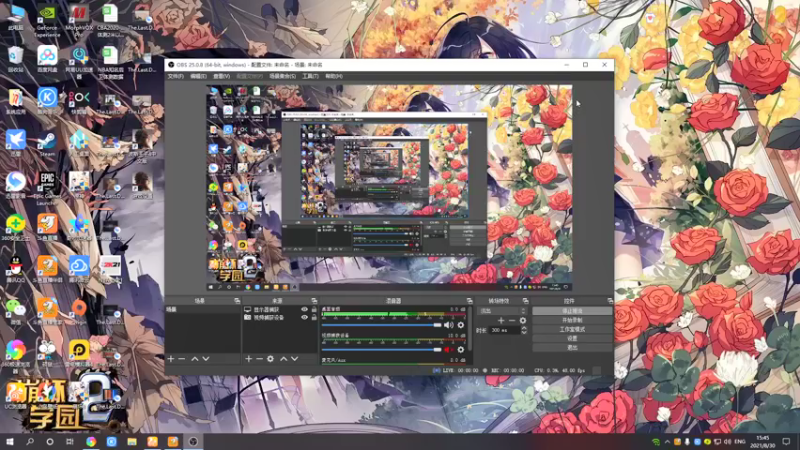Decrease transition duration with down arrow
The height and width of the screenshot is (450, 800).
pyautogui.click(x=523, y=333)
